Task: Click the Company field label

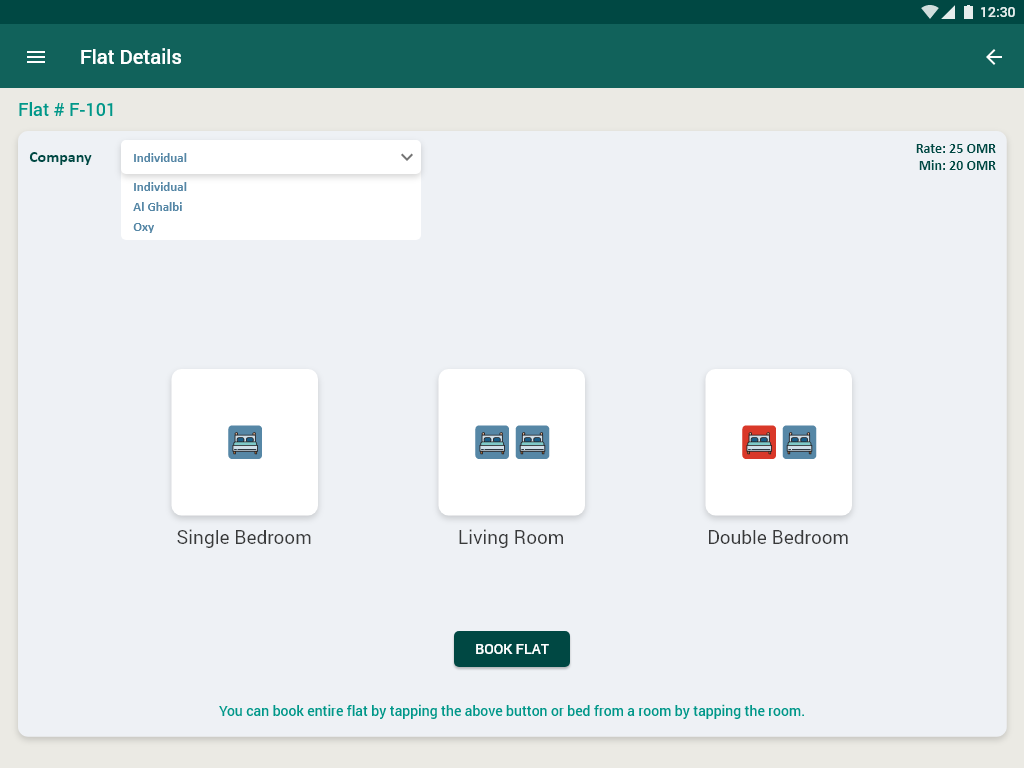Action: [x=60, y=157]
